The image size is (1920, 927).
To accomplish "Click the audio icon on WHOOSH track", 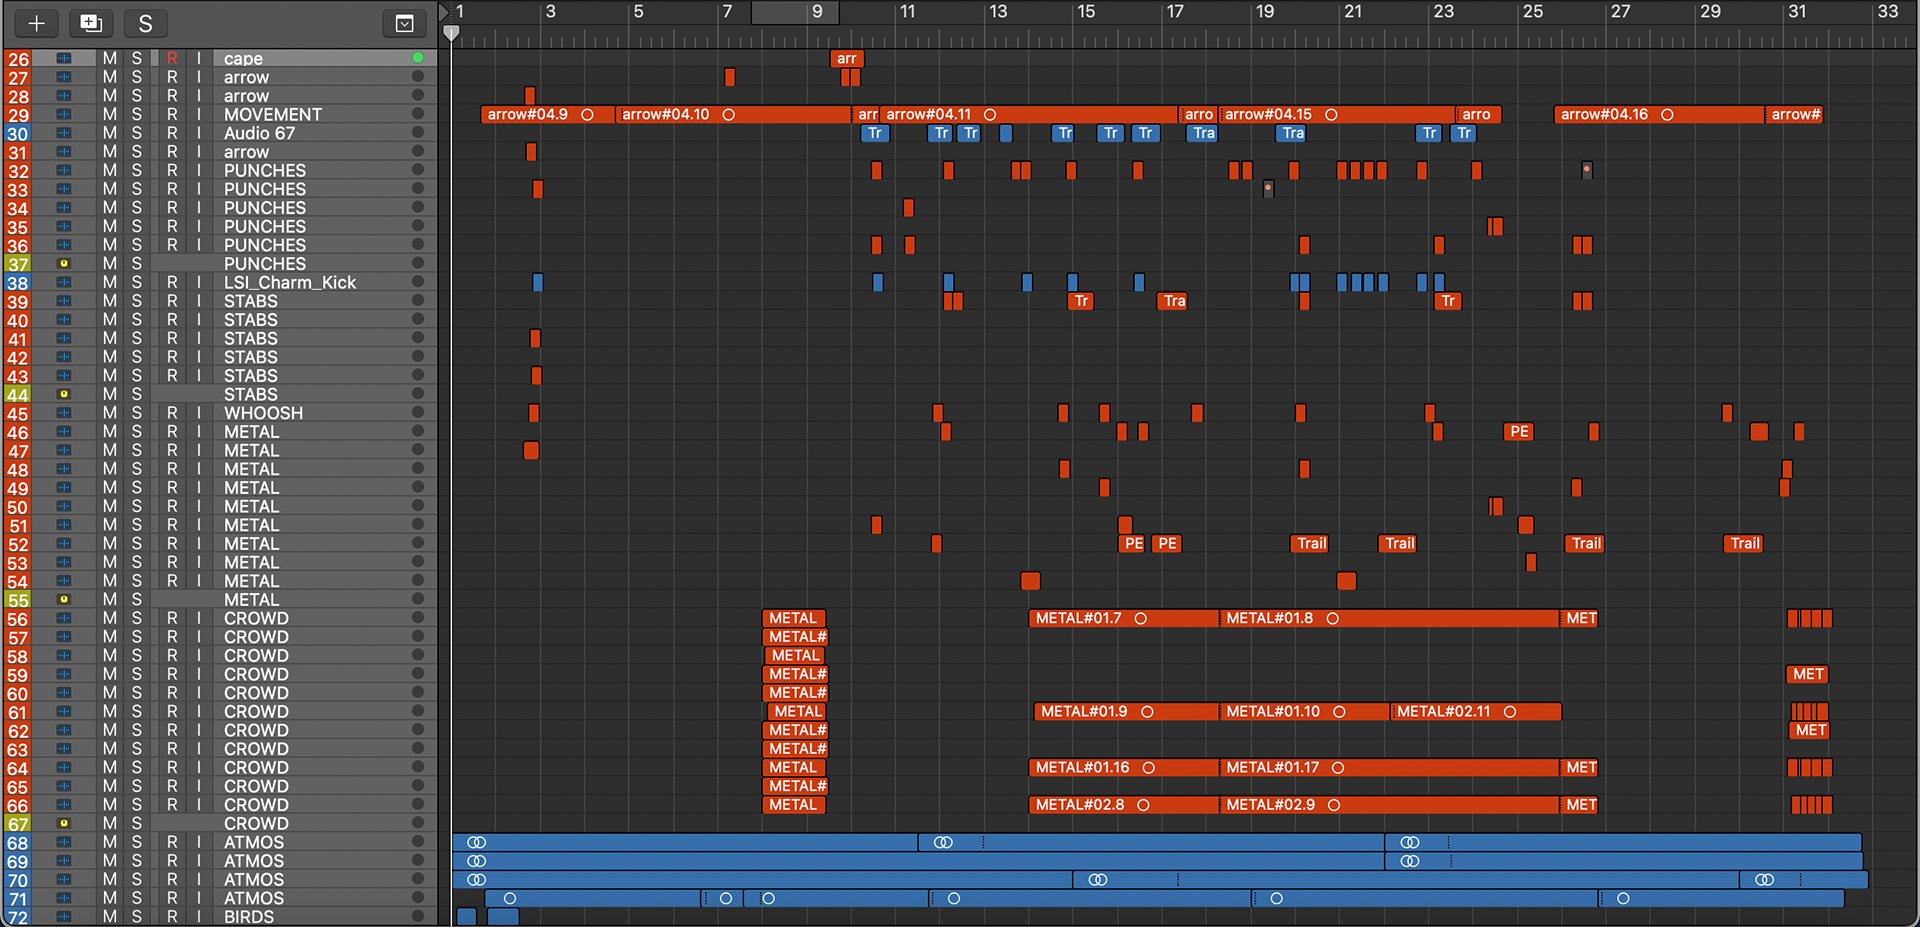I will [x=64, y=413].
